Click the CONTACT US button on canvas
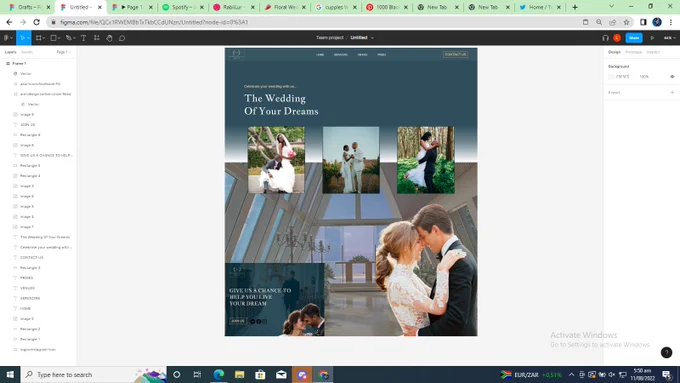The width and height of the screenshot is (680, 383). coord(455,55)
